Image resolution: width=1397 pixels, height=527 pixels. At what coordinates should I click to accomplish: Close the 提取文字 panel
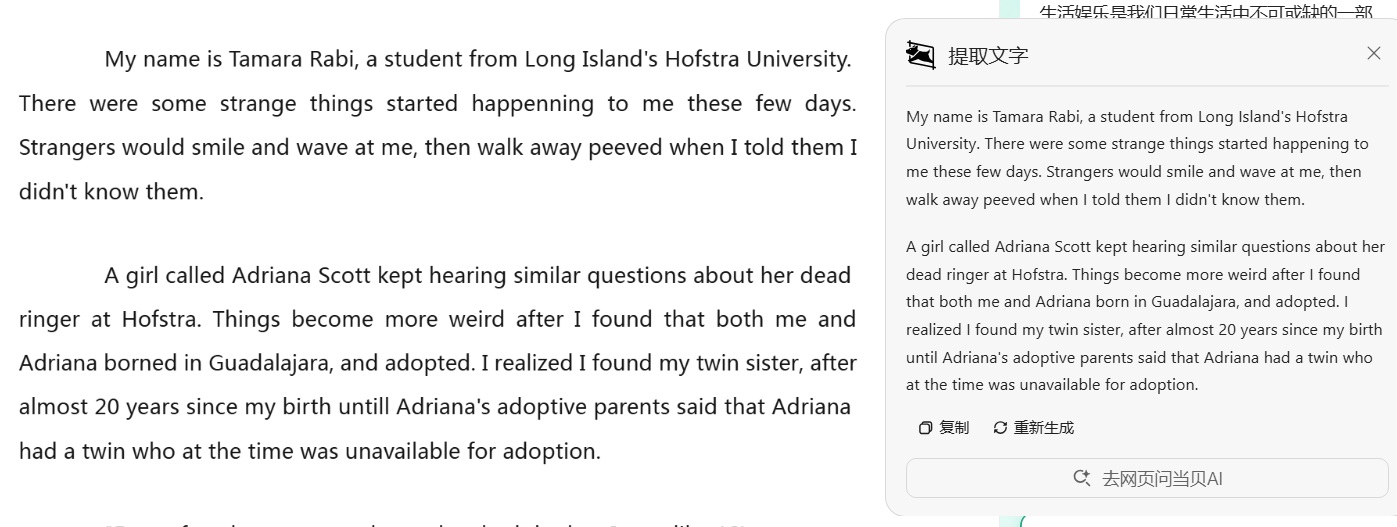(x=1373, y=53)
